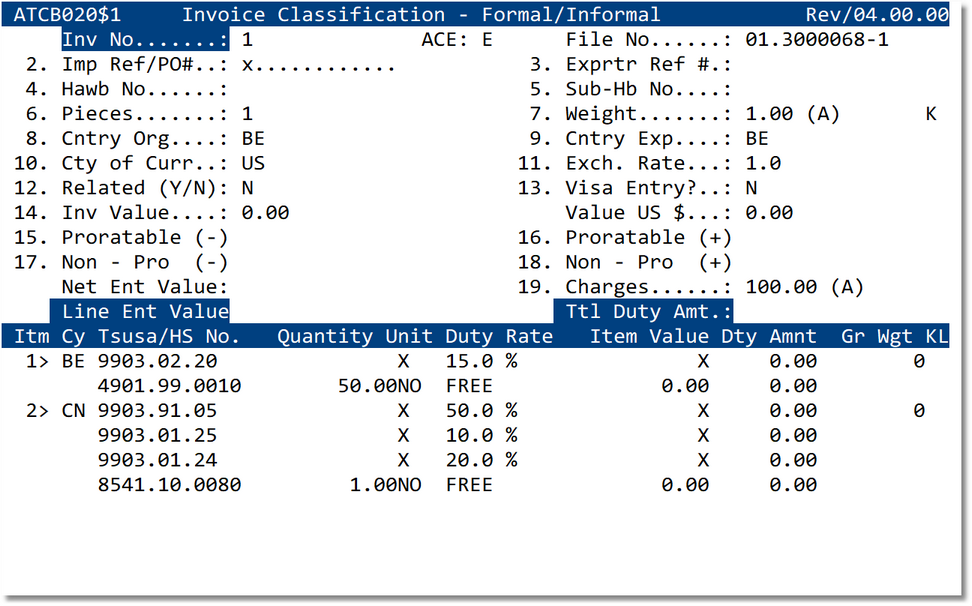Click tariff number 8541.10.0080
The height and width of the screenshot is (606, 972).
click(x=169, y=485)
